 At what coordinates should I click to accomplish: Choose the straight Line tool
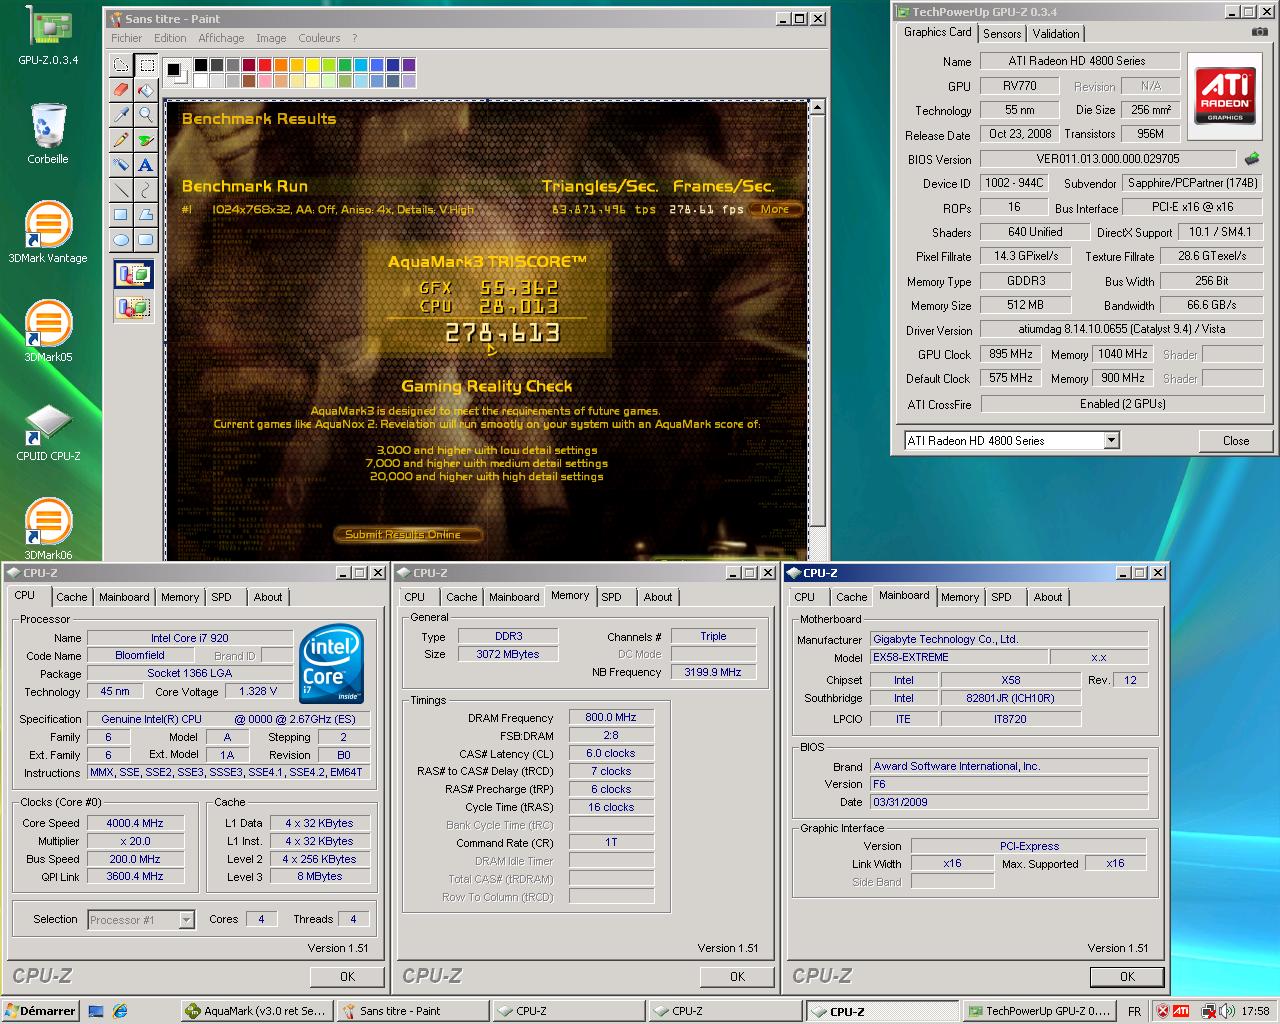(121, 190)
